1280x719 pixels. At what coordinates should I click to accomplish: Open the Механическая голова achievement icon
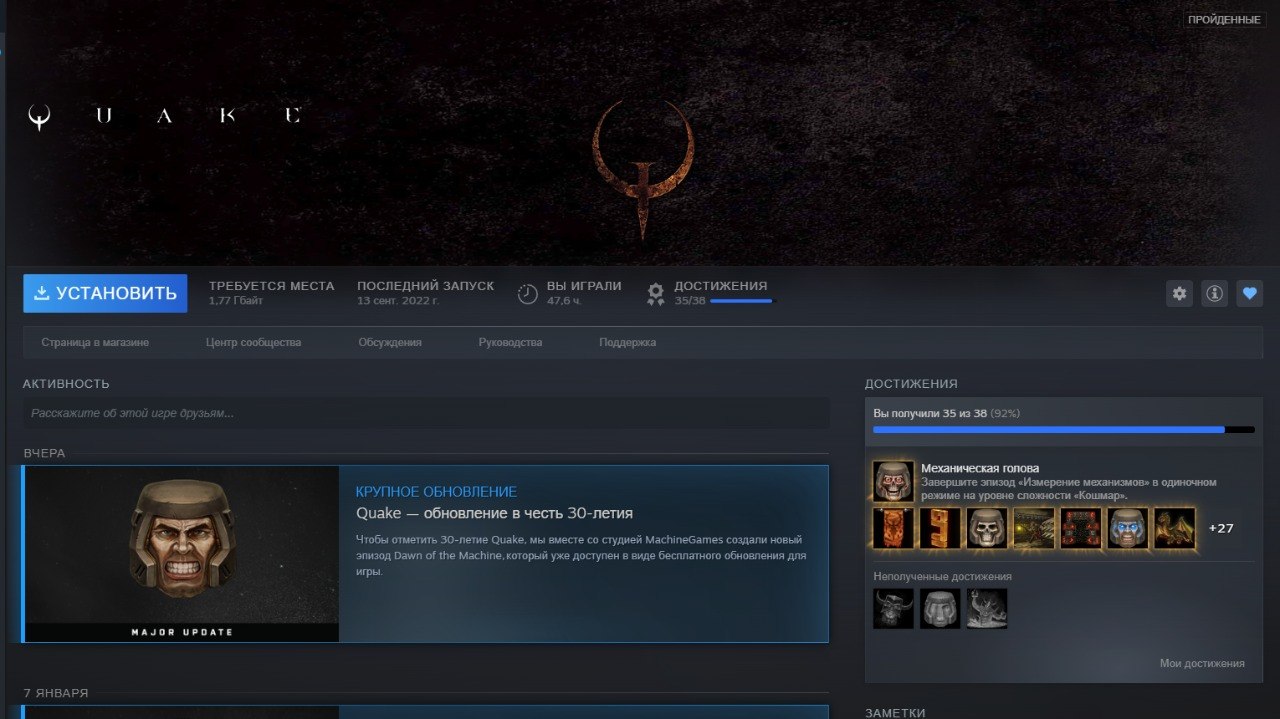pyautogui.click(x=893, y=481)
